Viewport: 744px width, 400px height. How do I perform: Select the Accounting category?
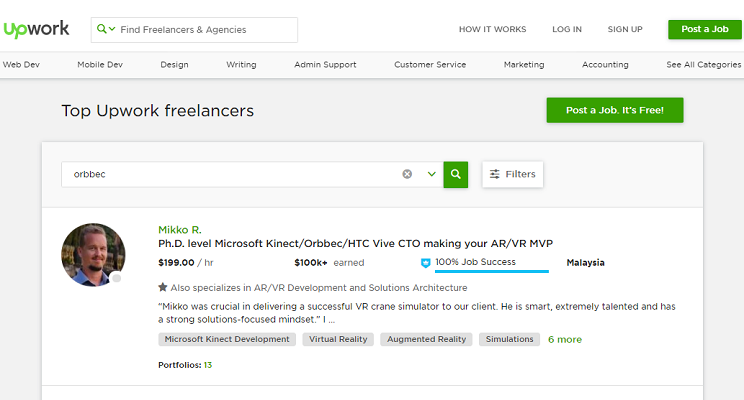point(605,65)
